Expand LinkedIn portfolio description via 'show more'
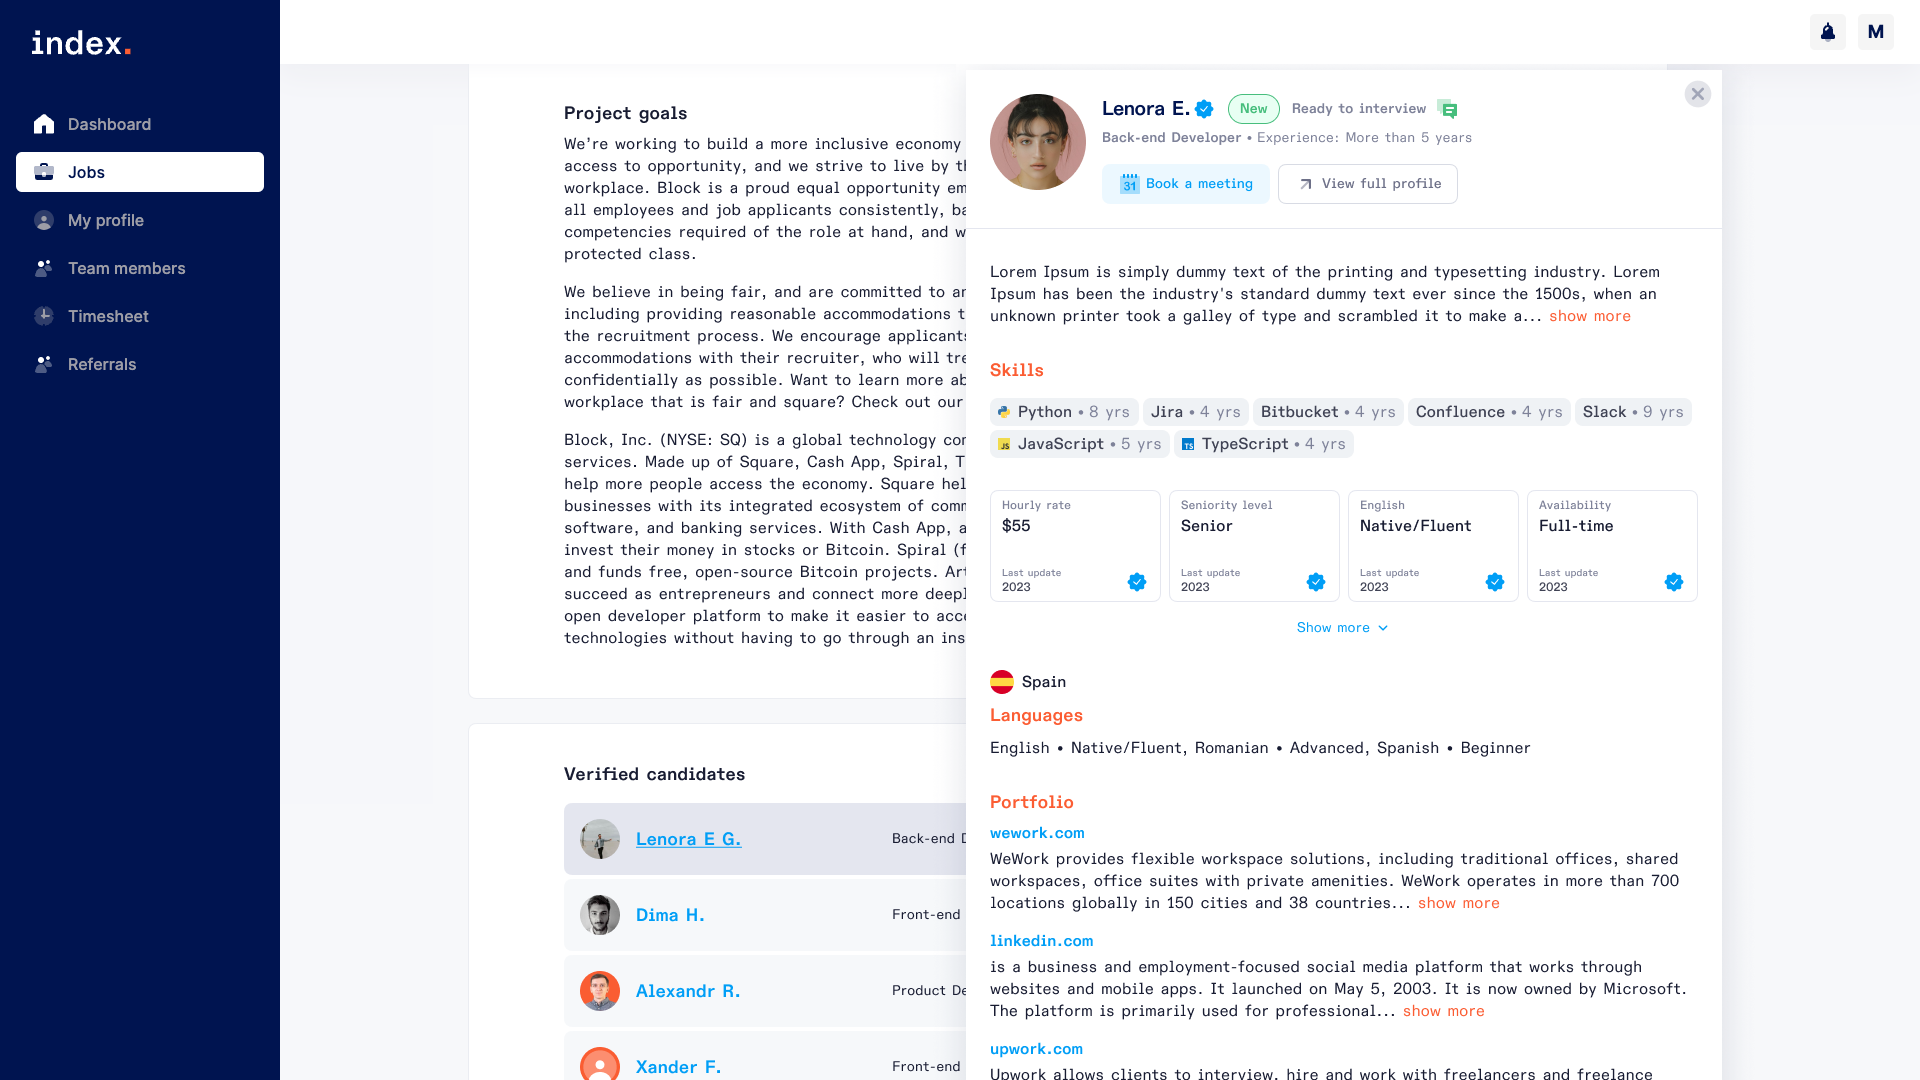 tap(1444, 1010)
